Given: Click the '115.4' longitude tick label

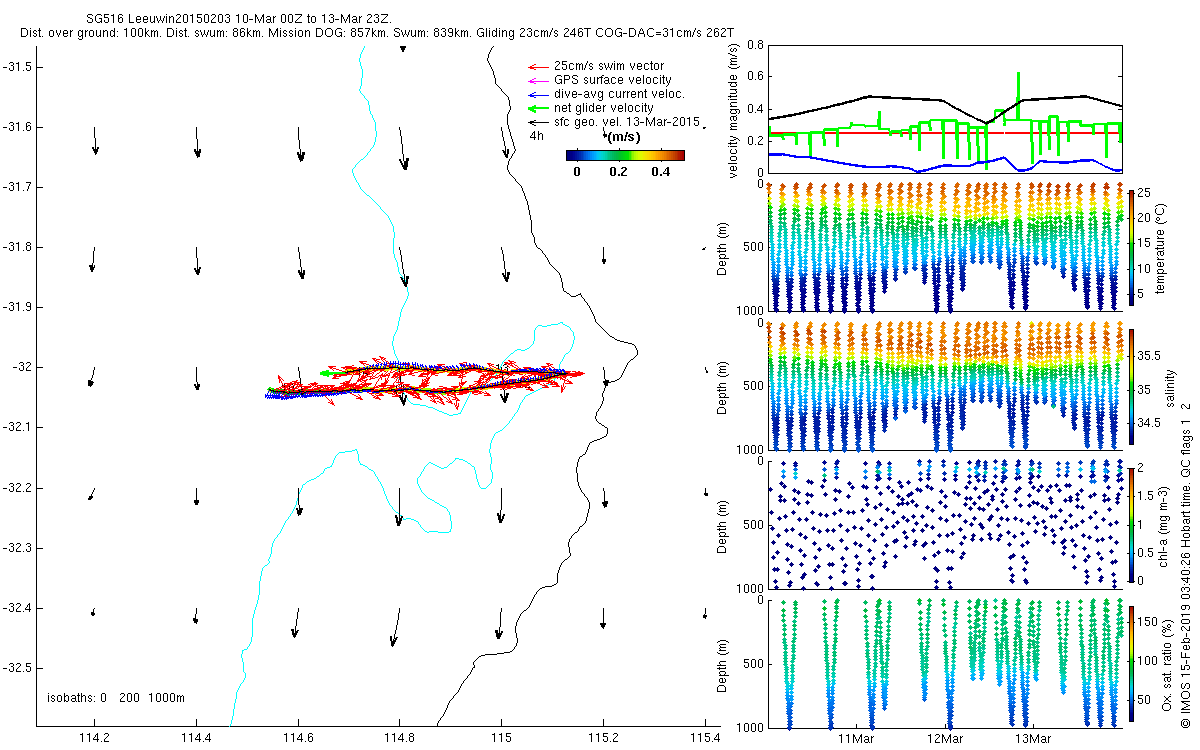Looking at the screenshot, I should point(705,739).
